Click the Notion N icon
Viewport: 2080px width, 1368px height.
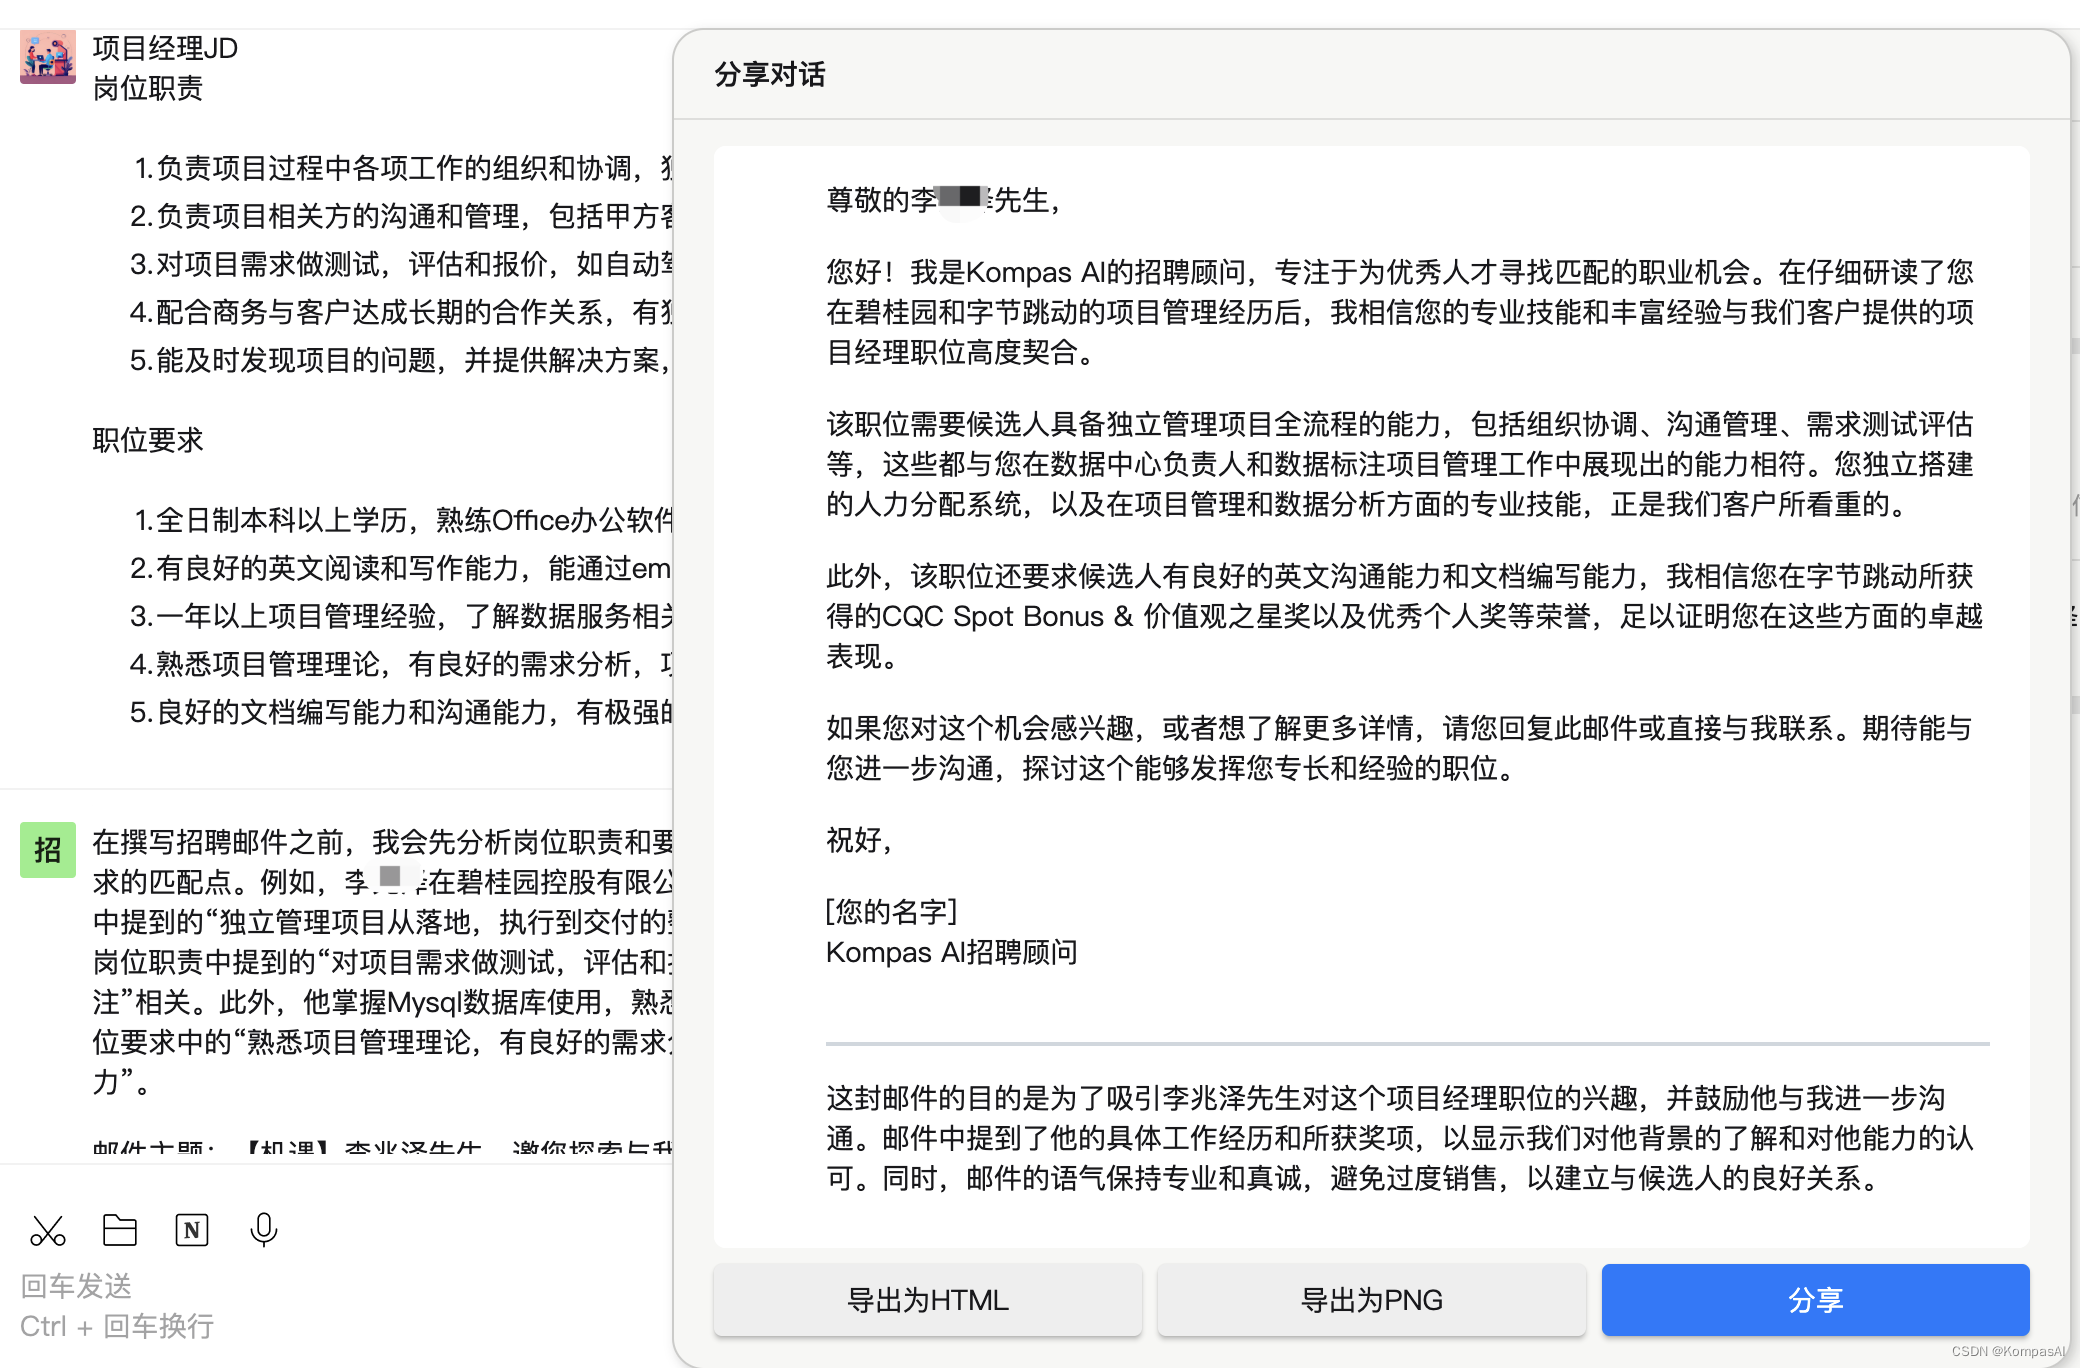tap(192, 1230)
